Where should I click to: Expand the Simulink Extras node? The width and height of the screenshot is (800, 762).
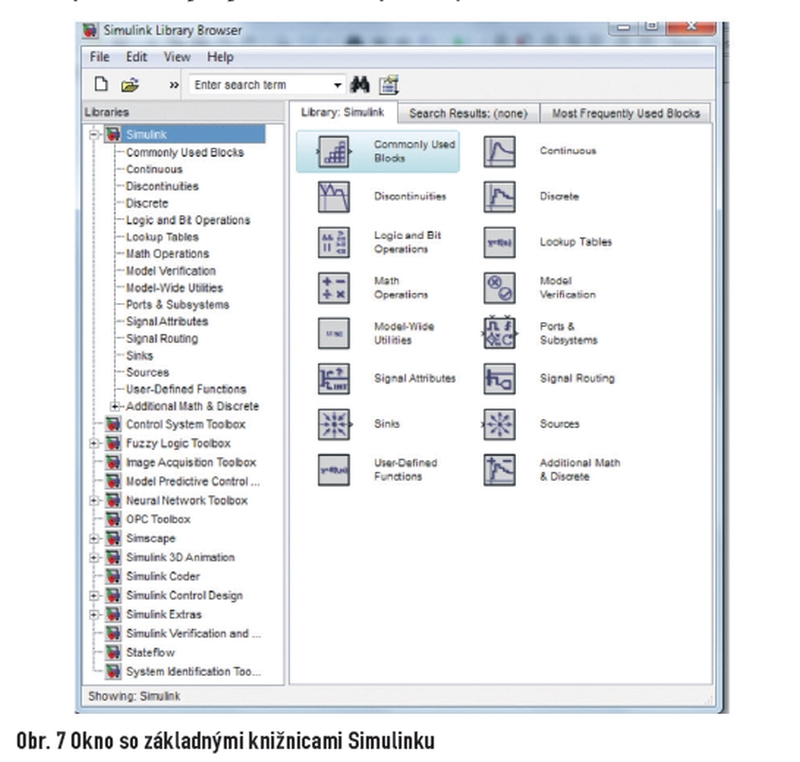pyautogui.click(x=94, y=614)
